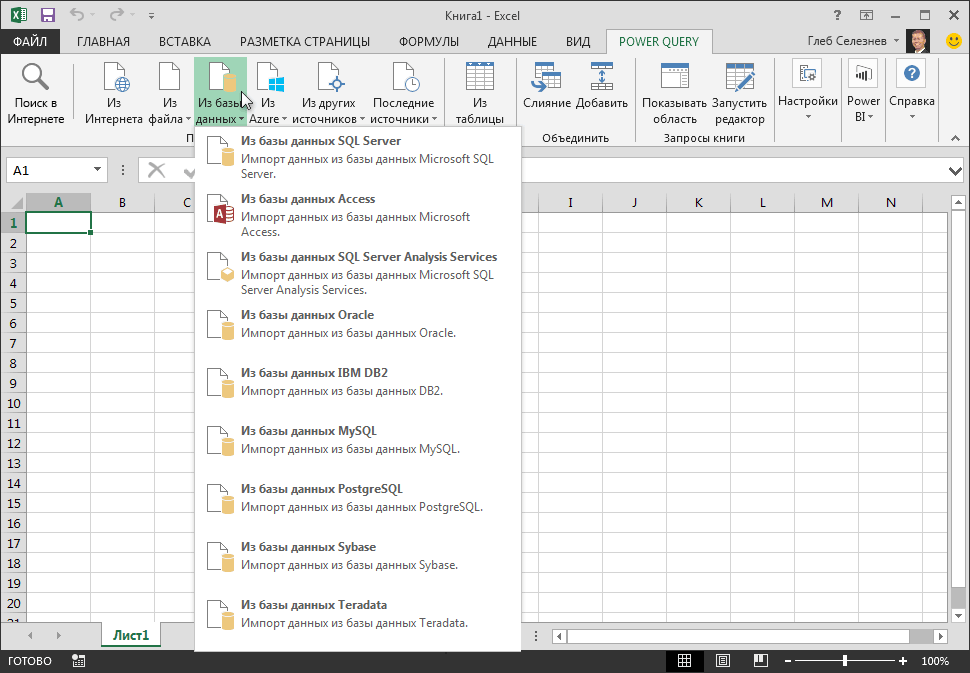970x673 pixels.
Task: Open account menu Глеб Селезнев
Action: 853,41
